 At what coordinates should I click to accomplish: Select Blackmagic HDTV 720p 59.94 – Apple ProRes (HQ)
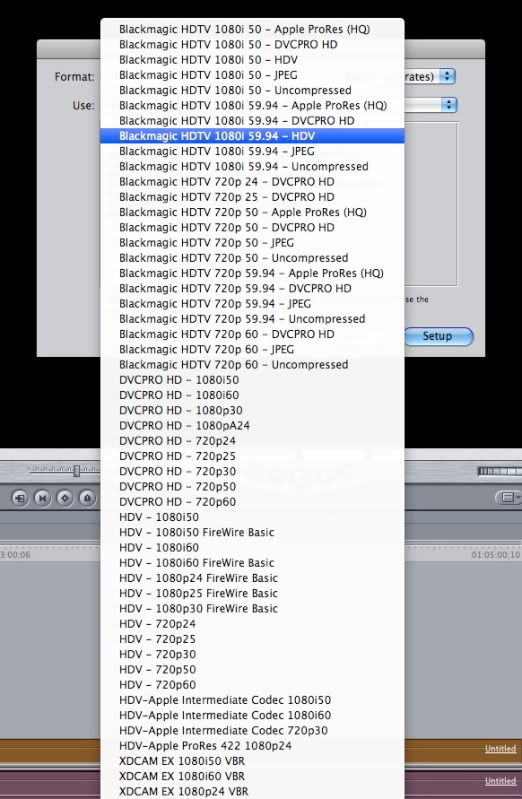pos(252,274)
